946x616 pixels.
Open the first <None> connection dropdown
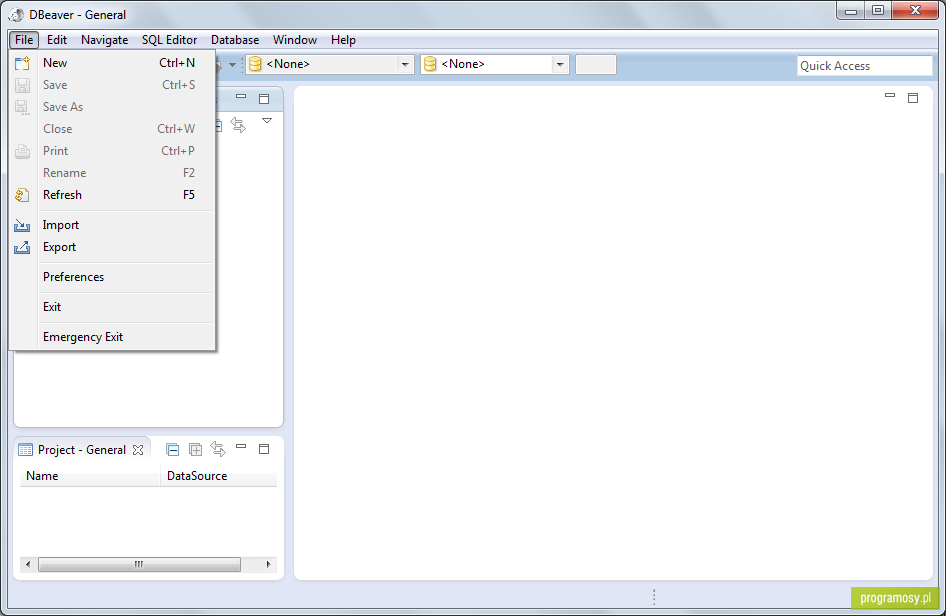(x=405, y=64)
